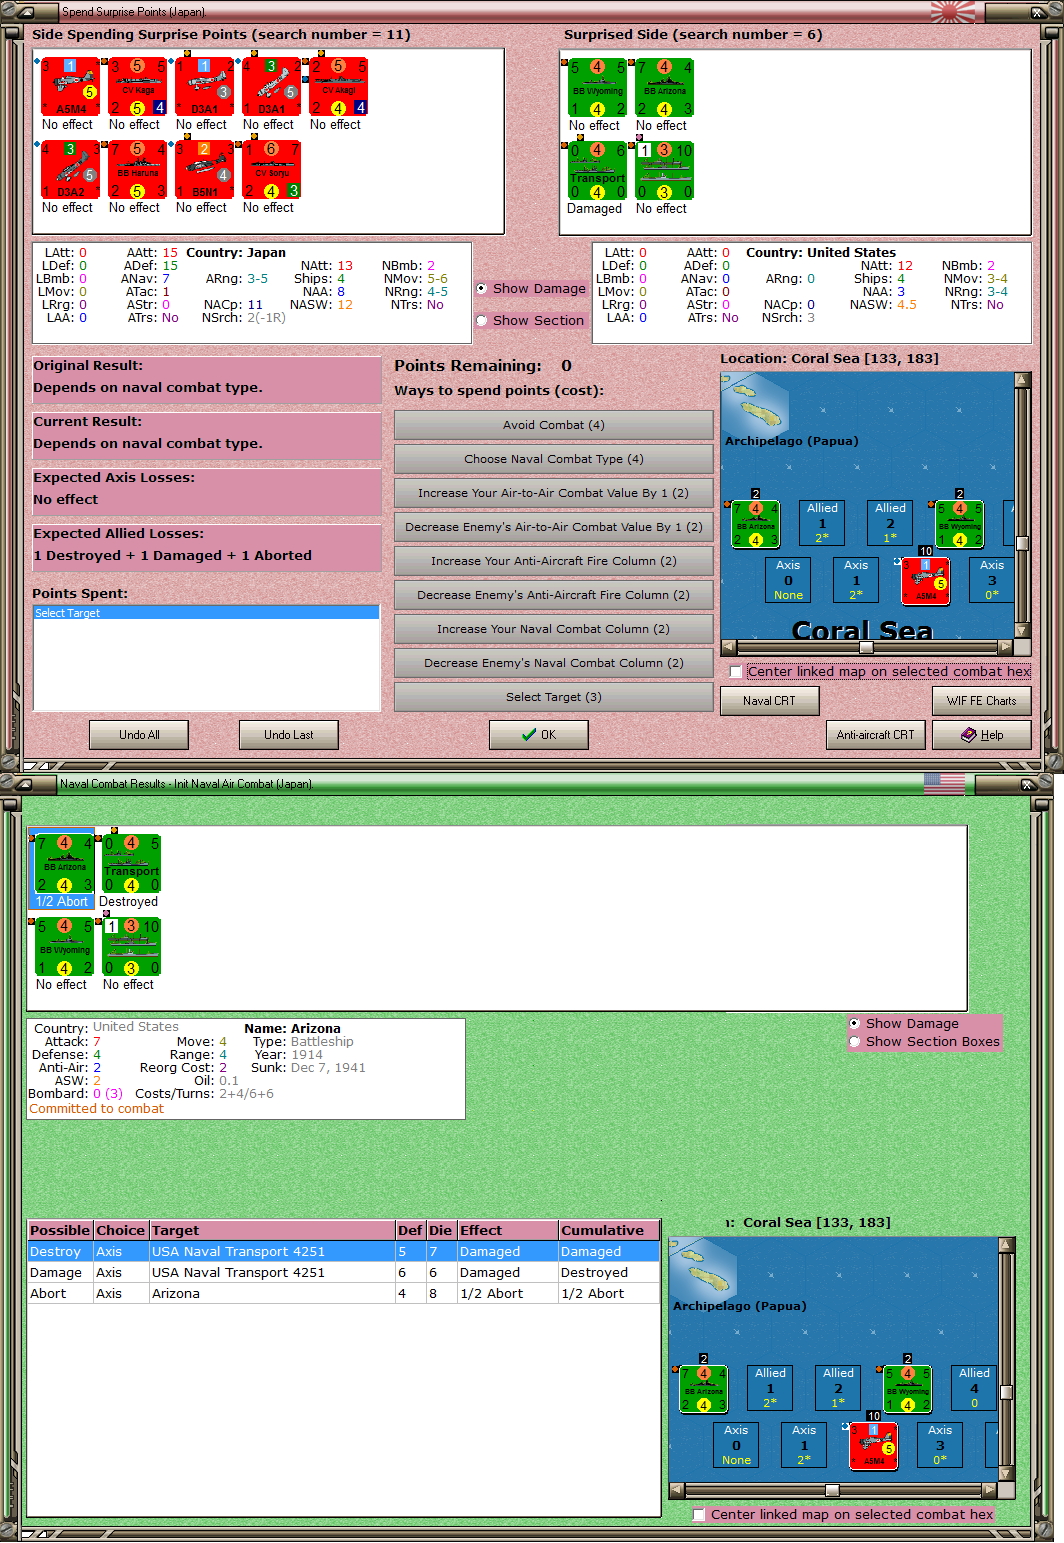Click the left arrow on Naval Combat Results map scrollbar
Viewport: 1064px width, 1543px height.
coord(677,1490)
